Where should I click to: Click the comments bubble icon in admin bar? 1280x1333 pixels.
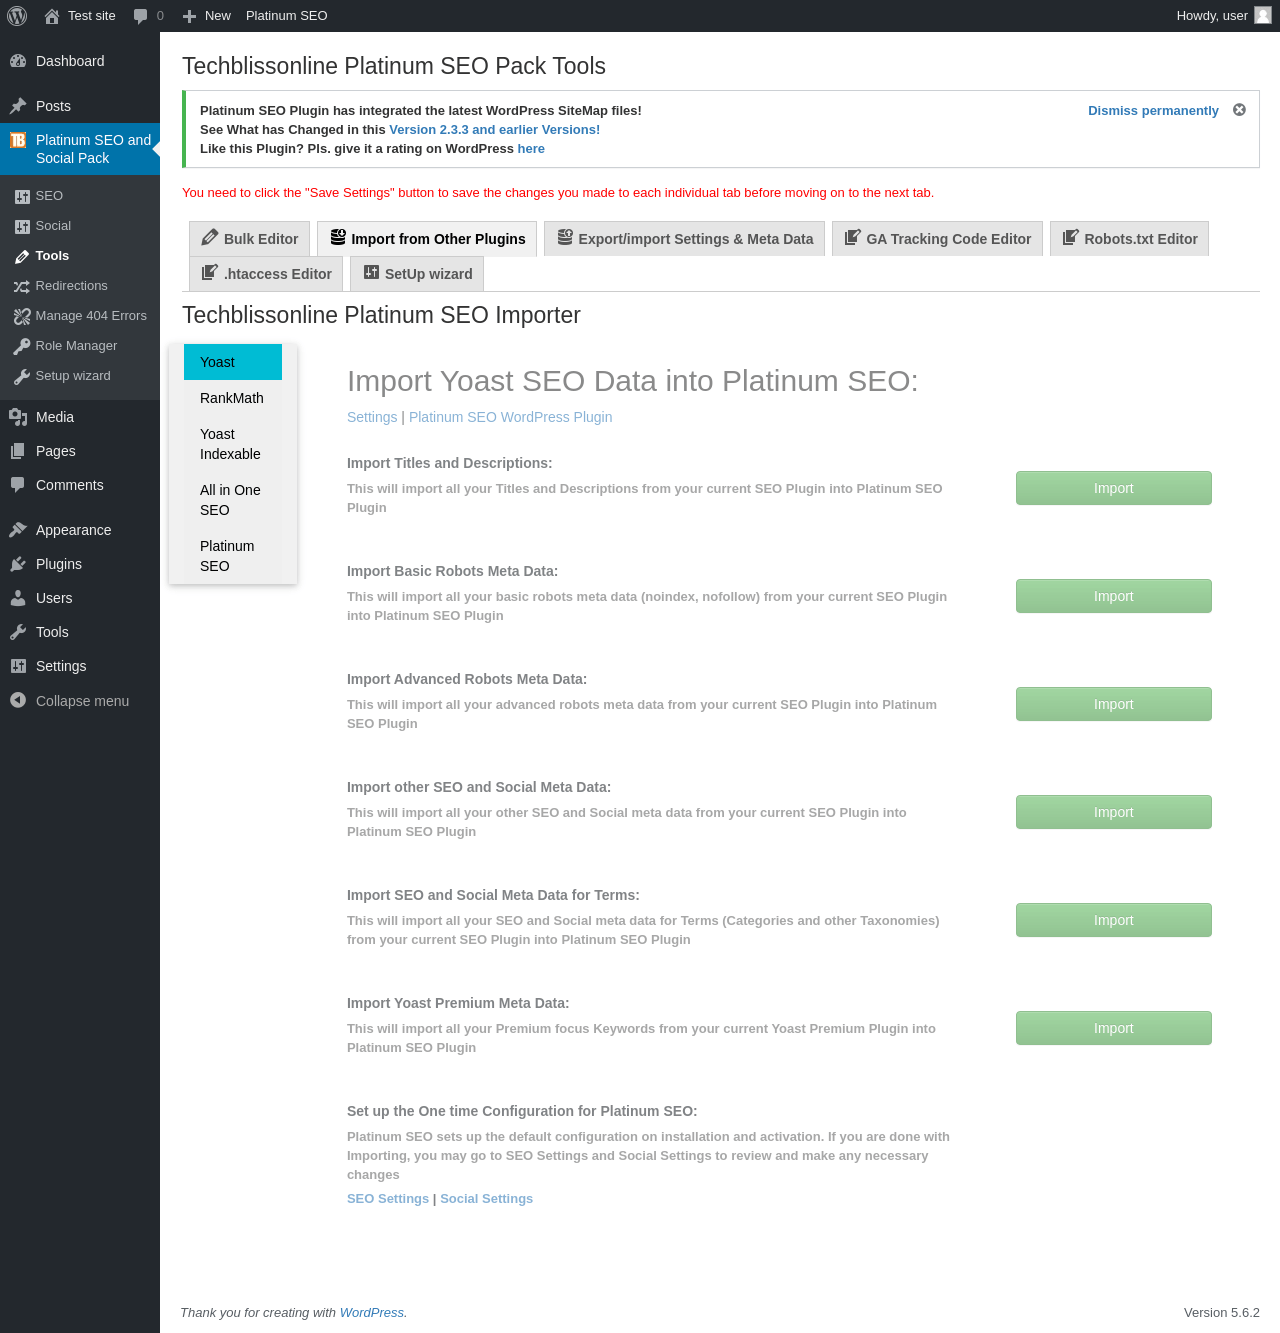[x=141, y=16]
